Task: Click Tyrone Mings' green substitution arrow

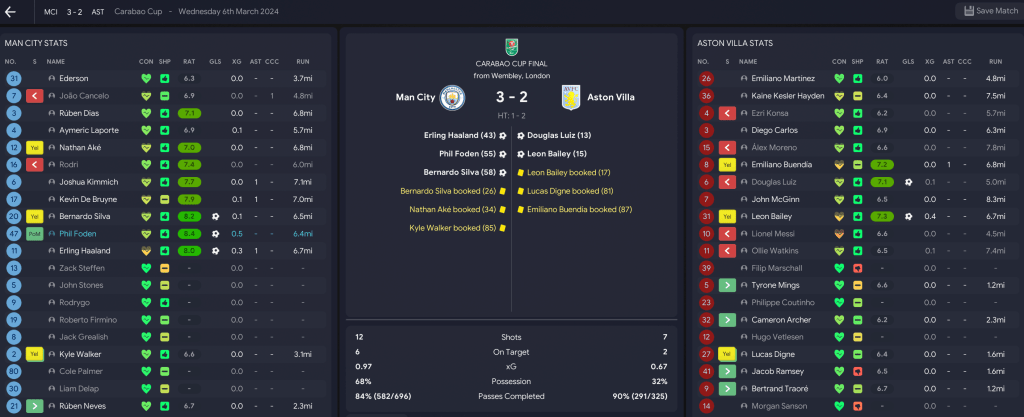Action: 727,285
